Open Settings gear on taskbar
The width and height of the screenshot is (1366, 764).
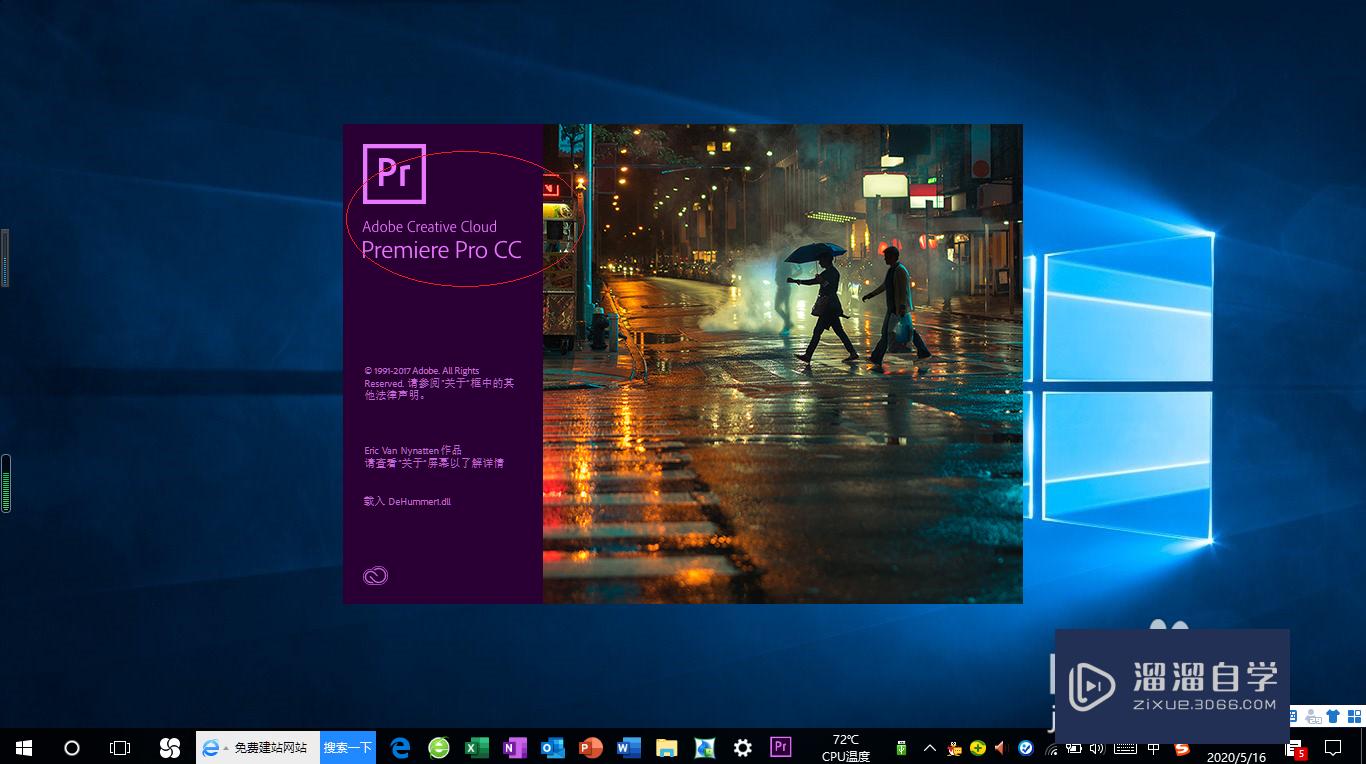[x=743, y=747]
